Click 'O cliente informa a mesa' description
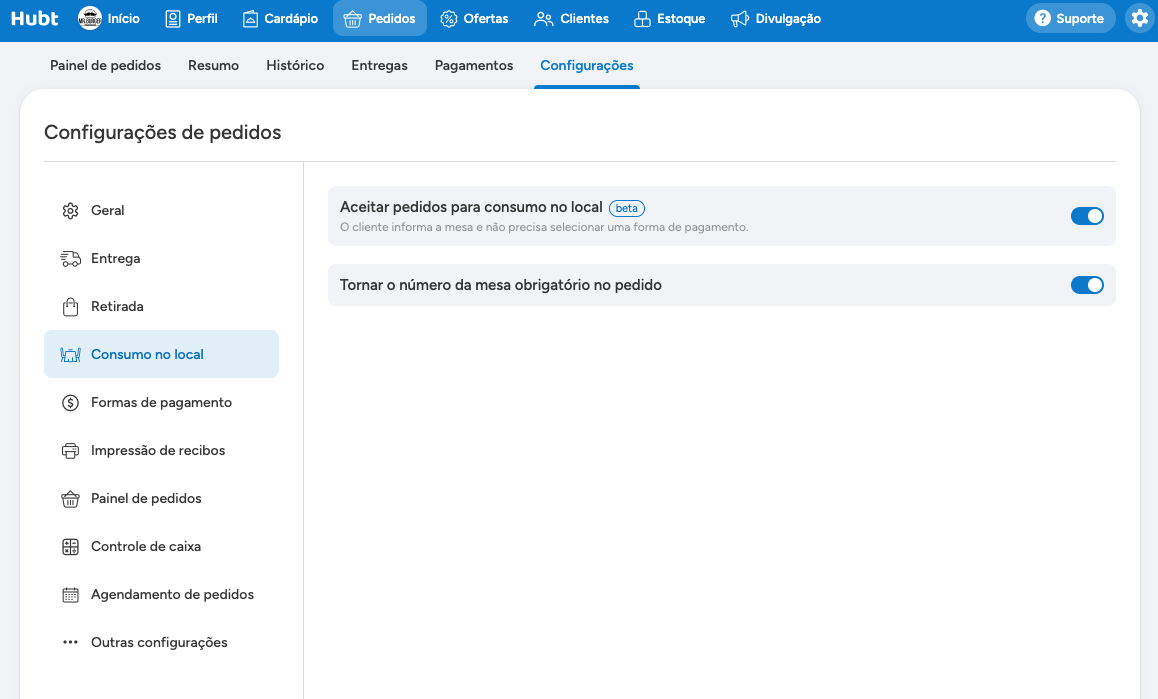 (x=544, y=228)
